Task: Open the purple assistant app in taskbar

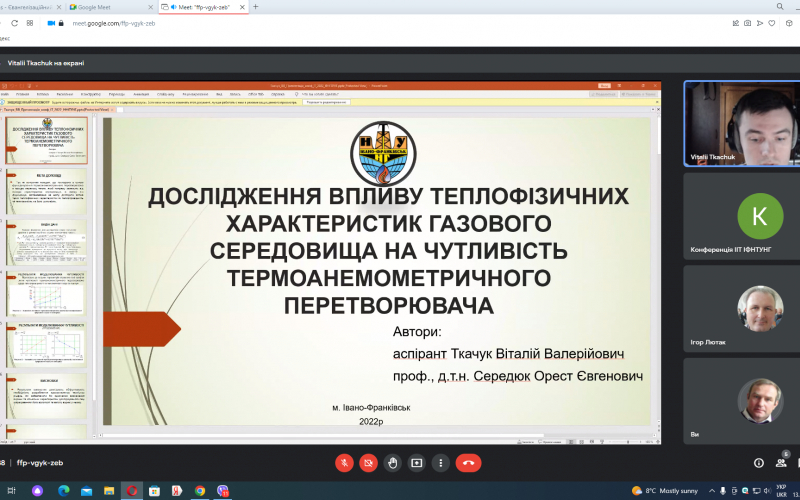Action: [x=38, y=491]
